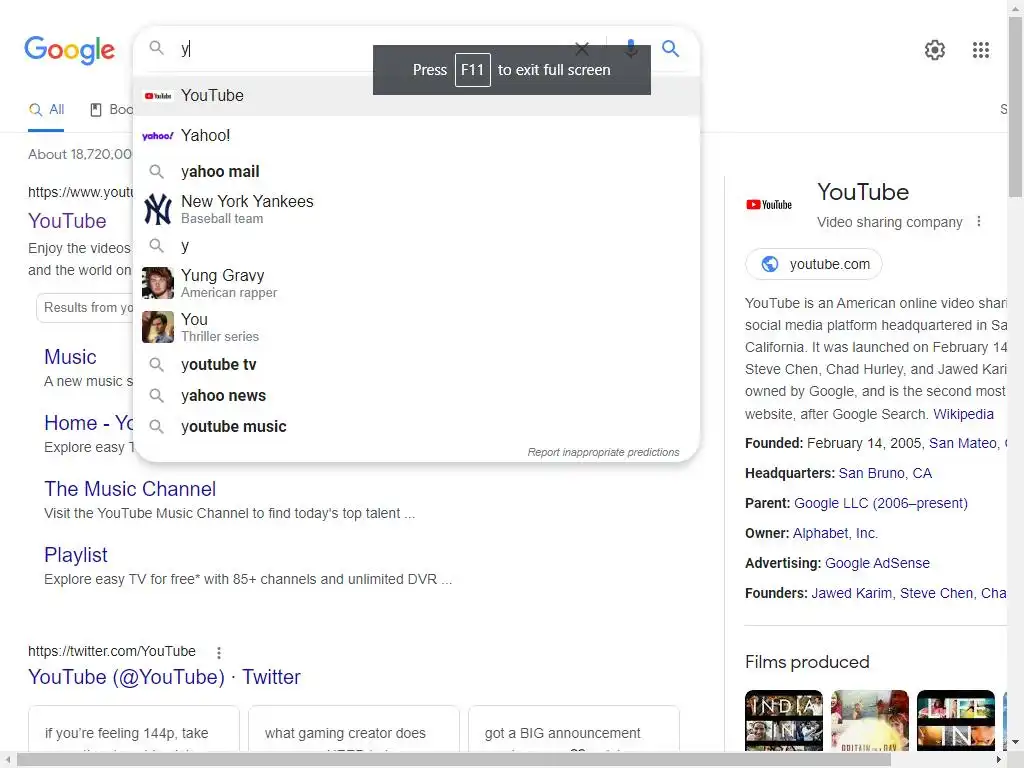This screenshot has width=1024, height=768.
Task: Click grey magnifier inside search box
Action: (x=156, y=47)
